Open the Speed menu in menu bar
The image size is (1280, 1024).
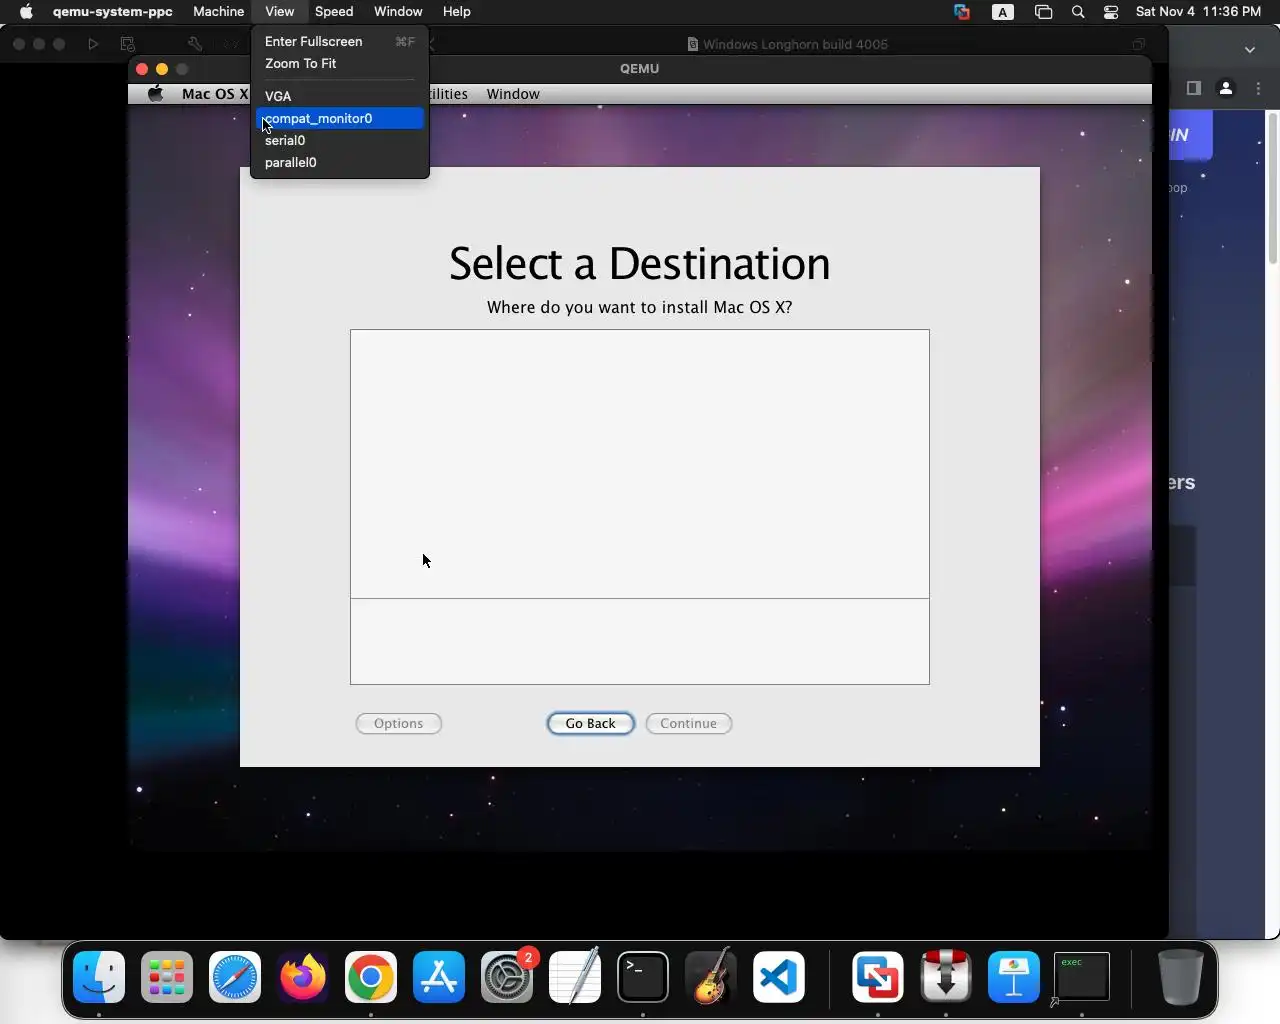click(334, 11)
